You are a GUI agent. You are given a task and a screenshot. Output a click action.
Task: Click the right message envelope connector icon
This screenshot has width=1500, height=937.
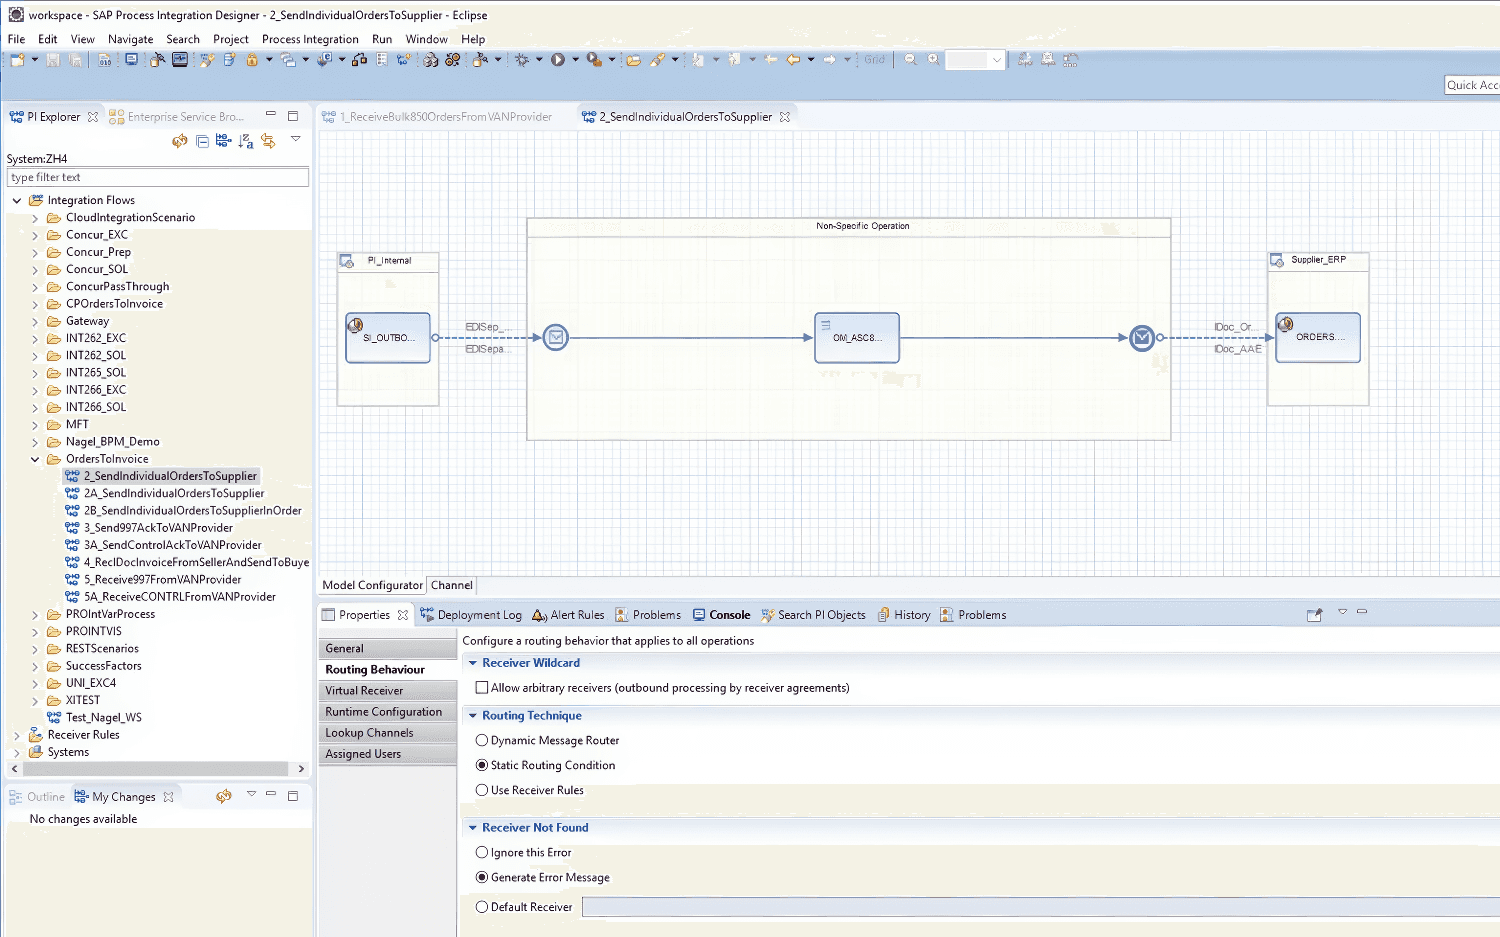[x=1142, y=338]
